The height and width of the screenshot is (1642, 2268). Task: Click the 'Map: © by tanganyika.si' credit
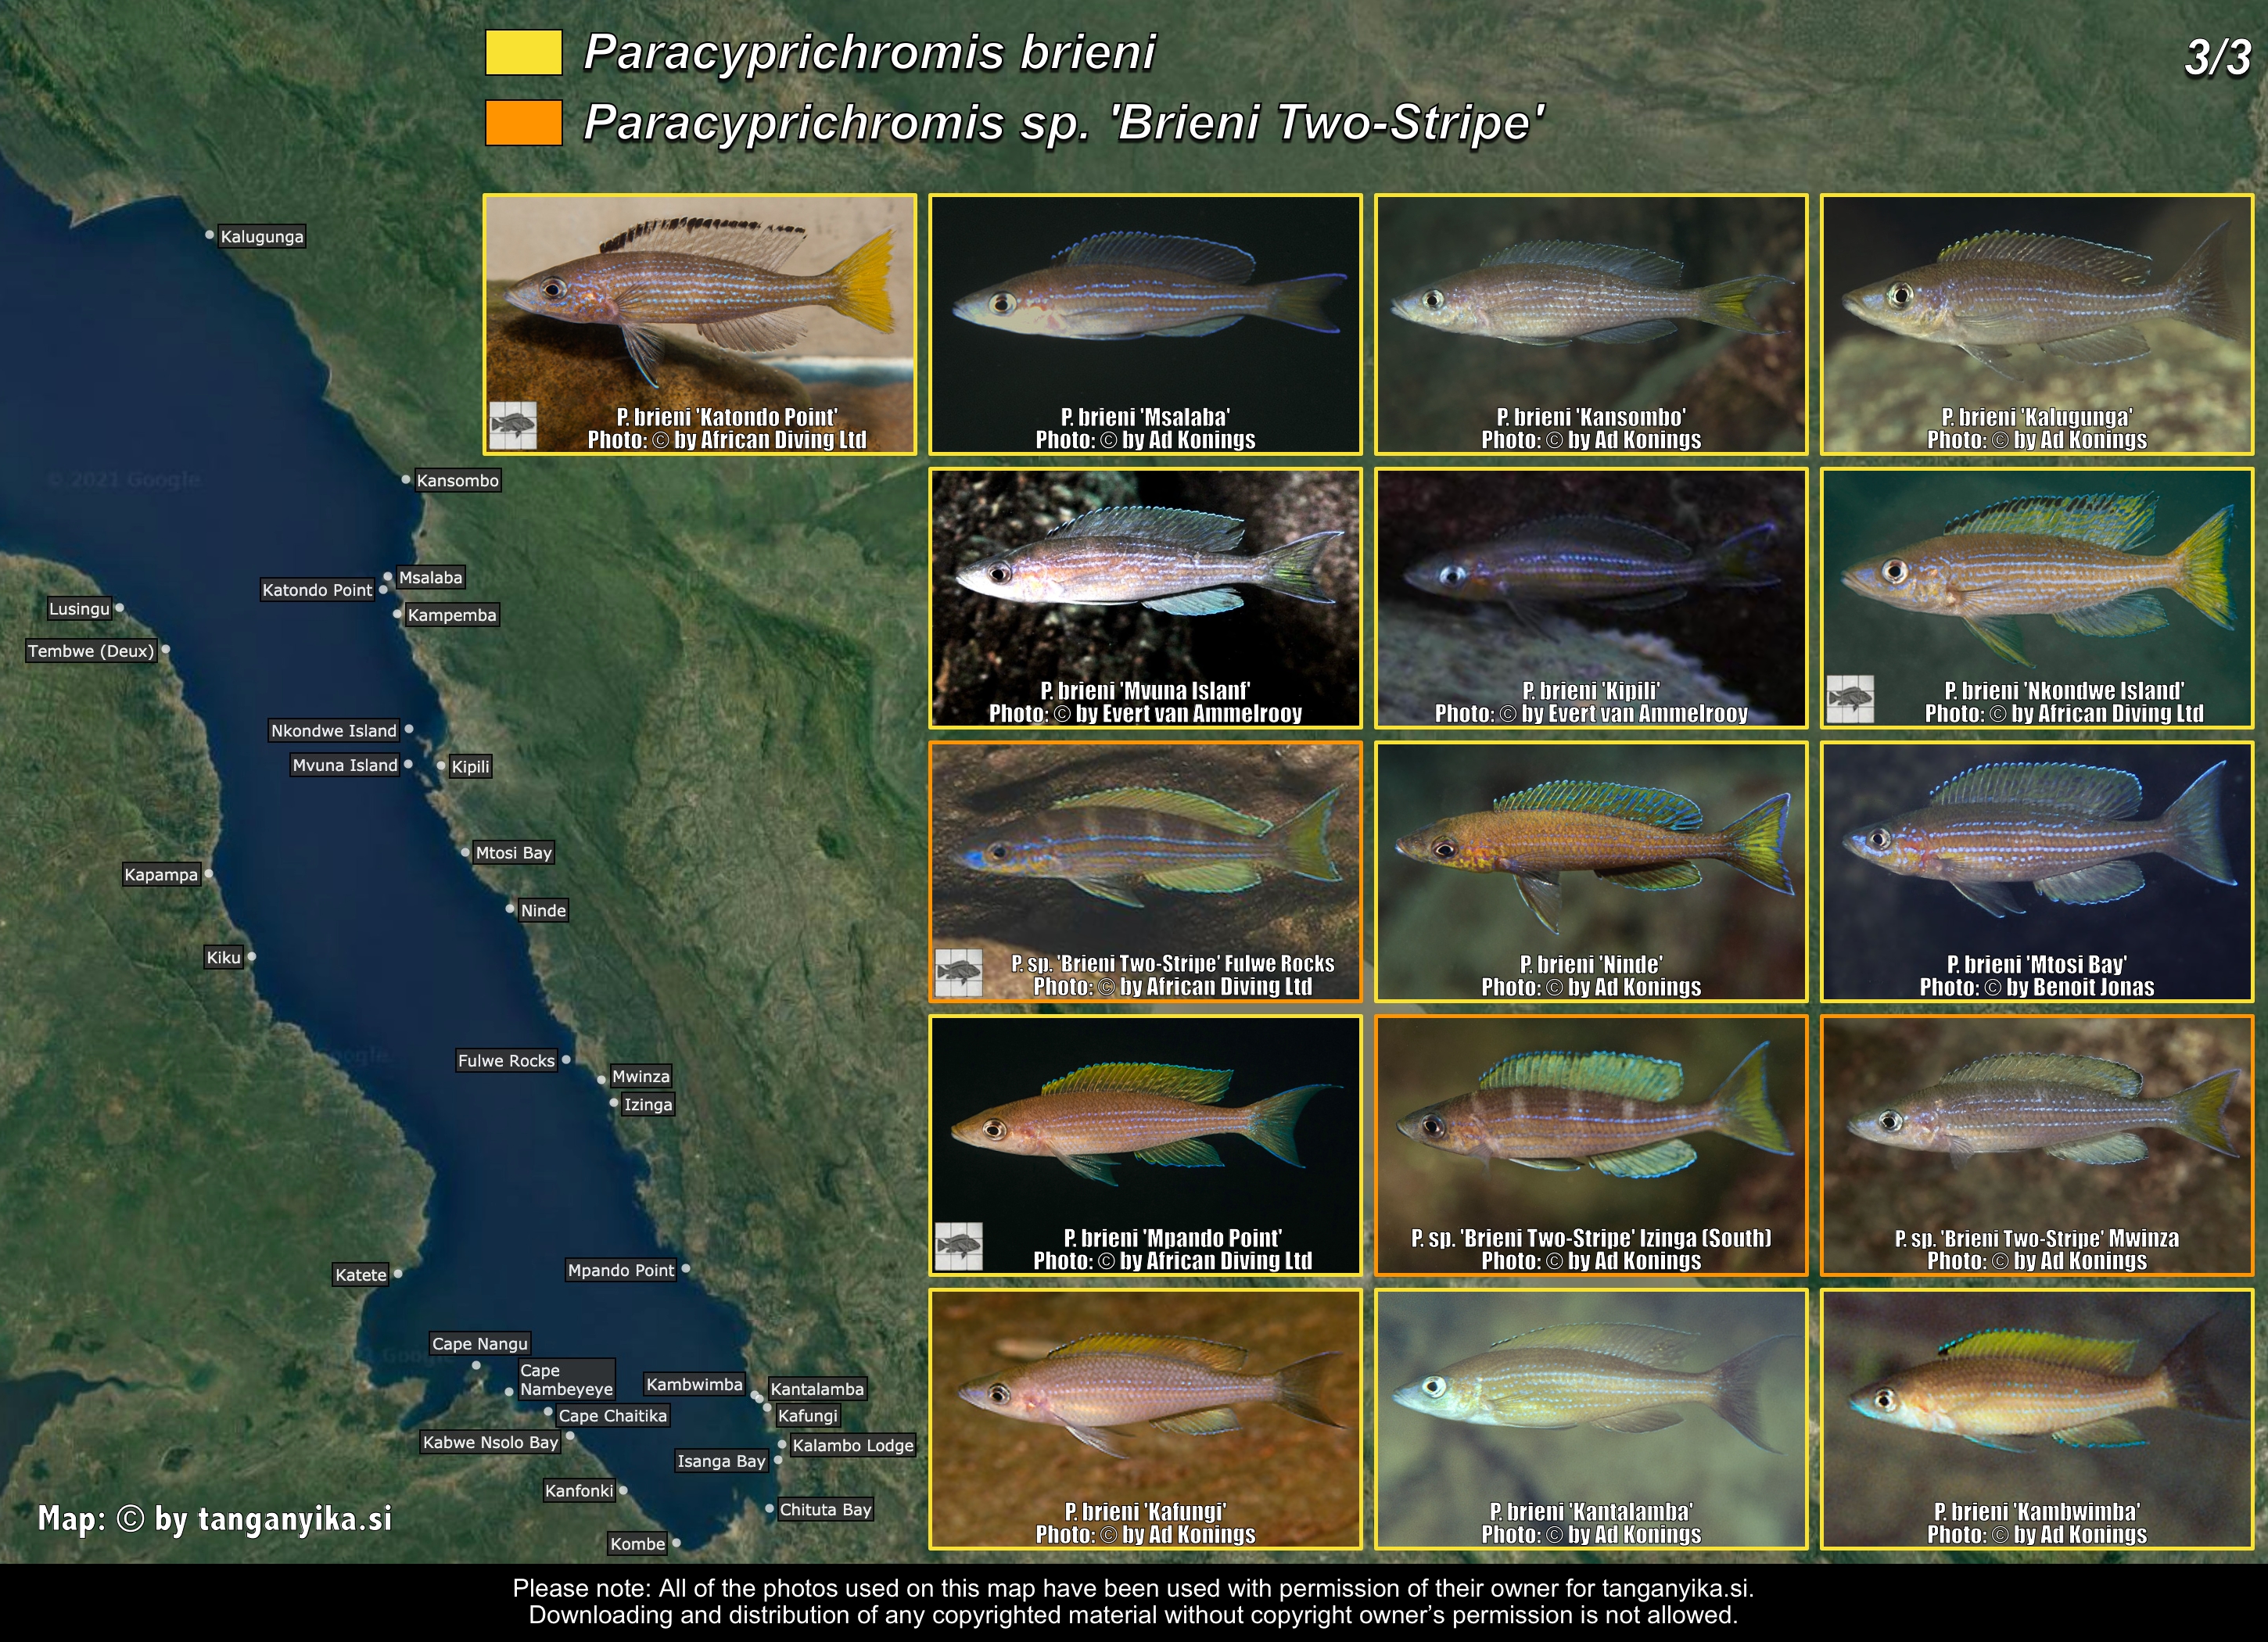pos(215,1519)
